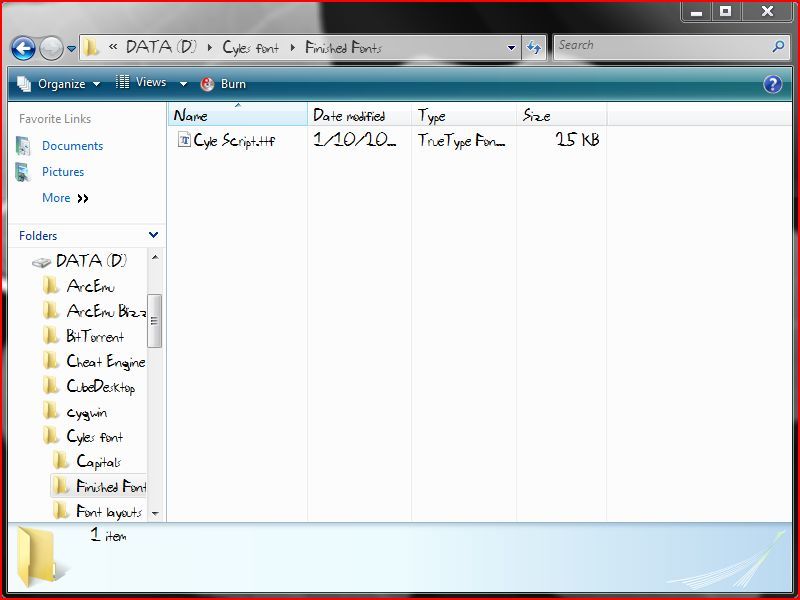This screenshot has width=800, height=600.
Task: Show More favorite links
Action: click(x=65, y=198)
